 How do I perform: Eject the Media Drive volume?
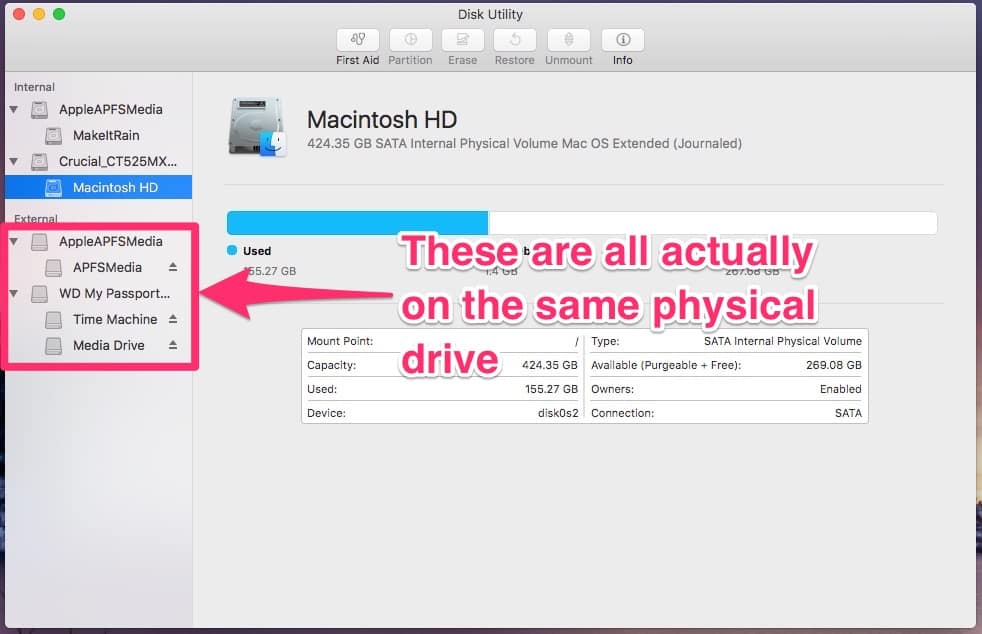coord(173,345)
